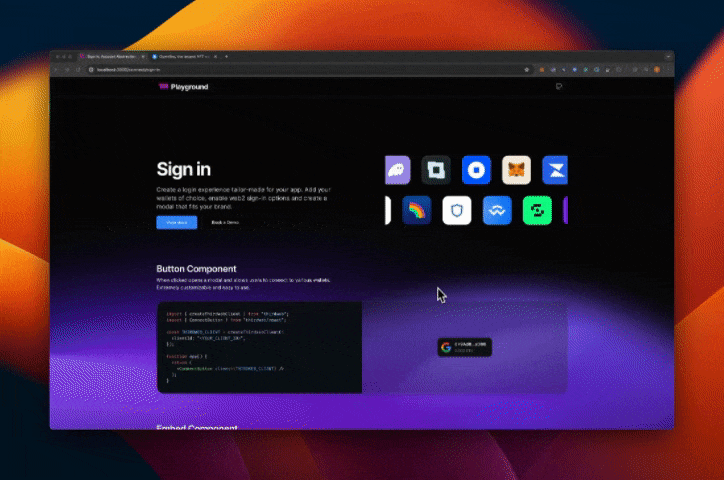Click the green Safe wallet icon

[x=537, y=210]
